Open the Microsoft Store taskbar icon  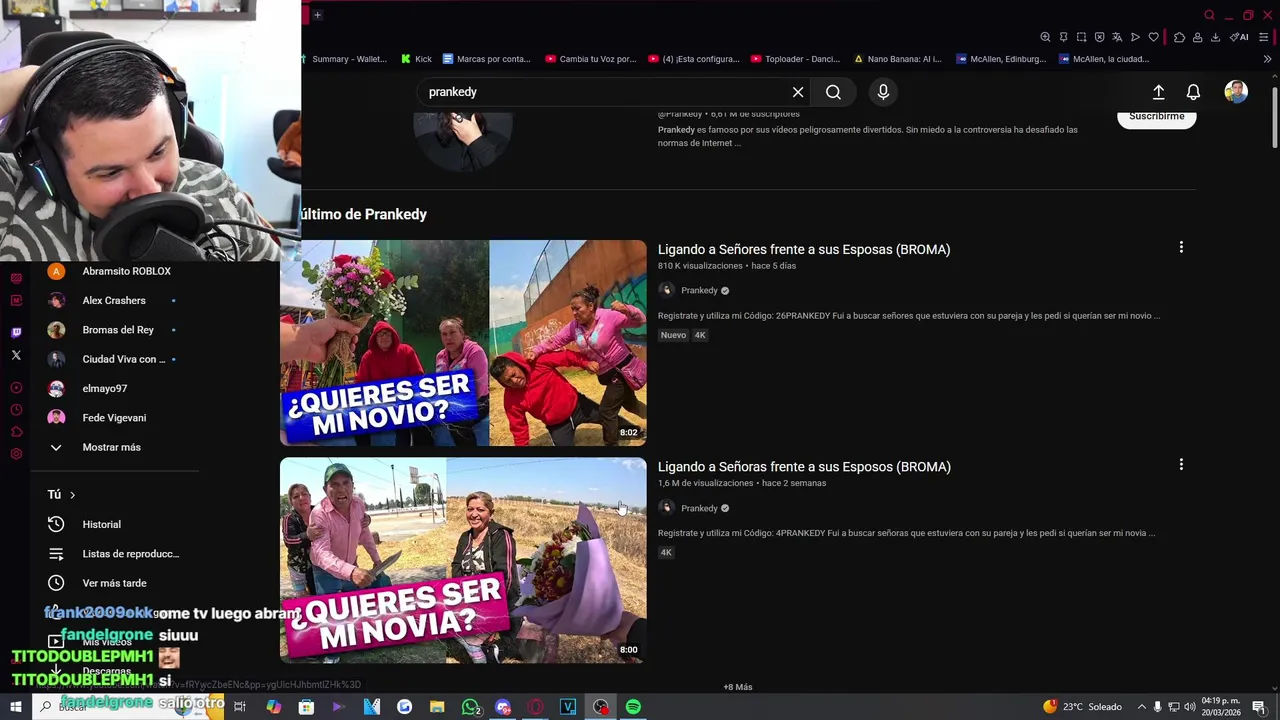(x=306, y=707)
